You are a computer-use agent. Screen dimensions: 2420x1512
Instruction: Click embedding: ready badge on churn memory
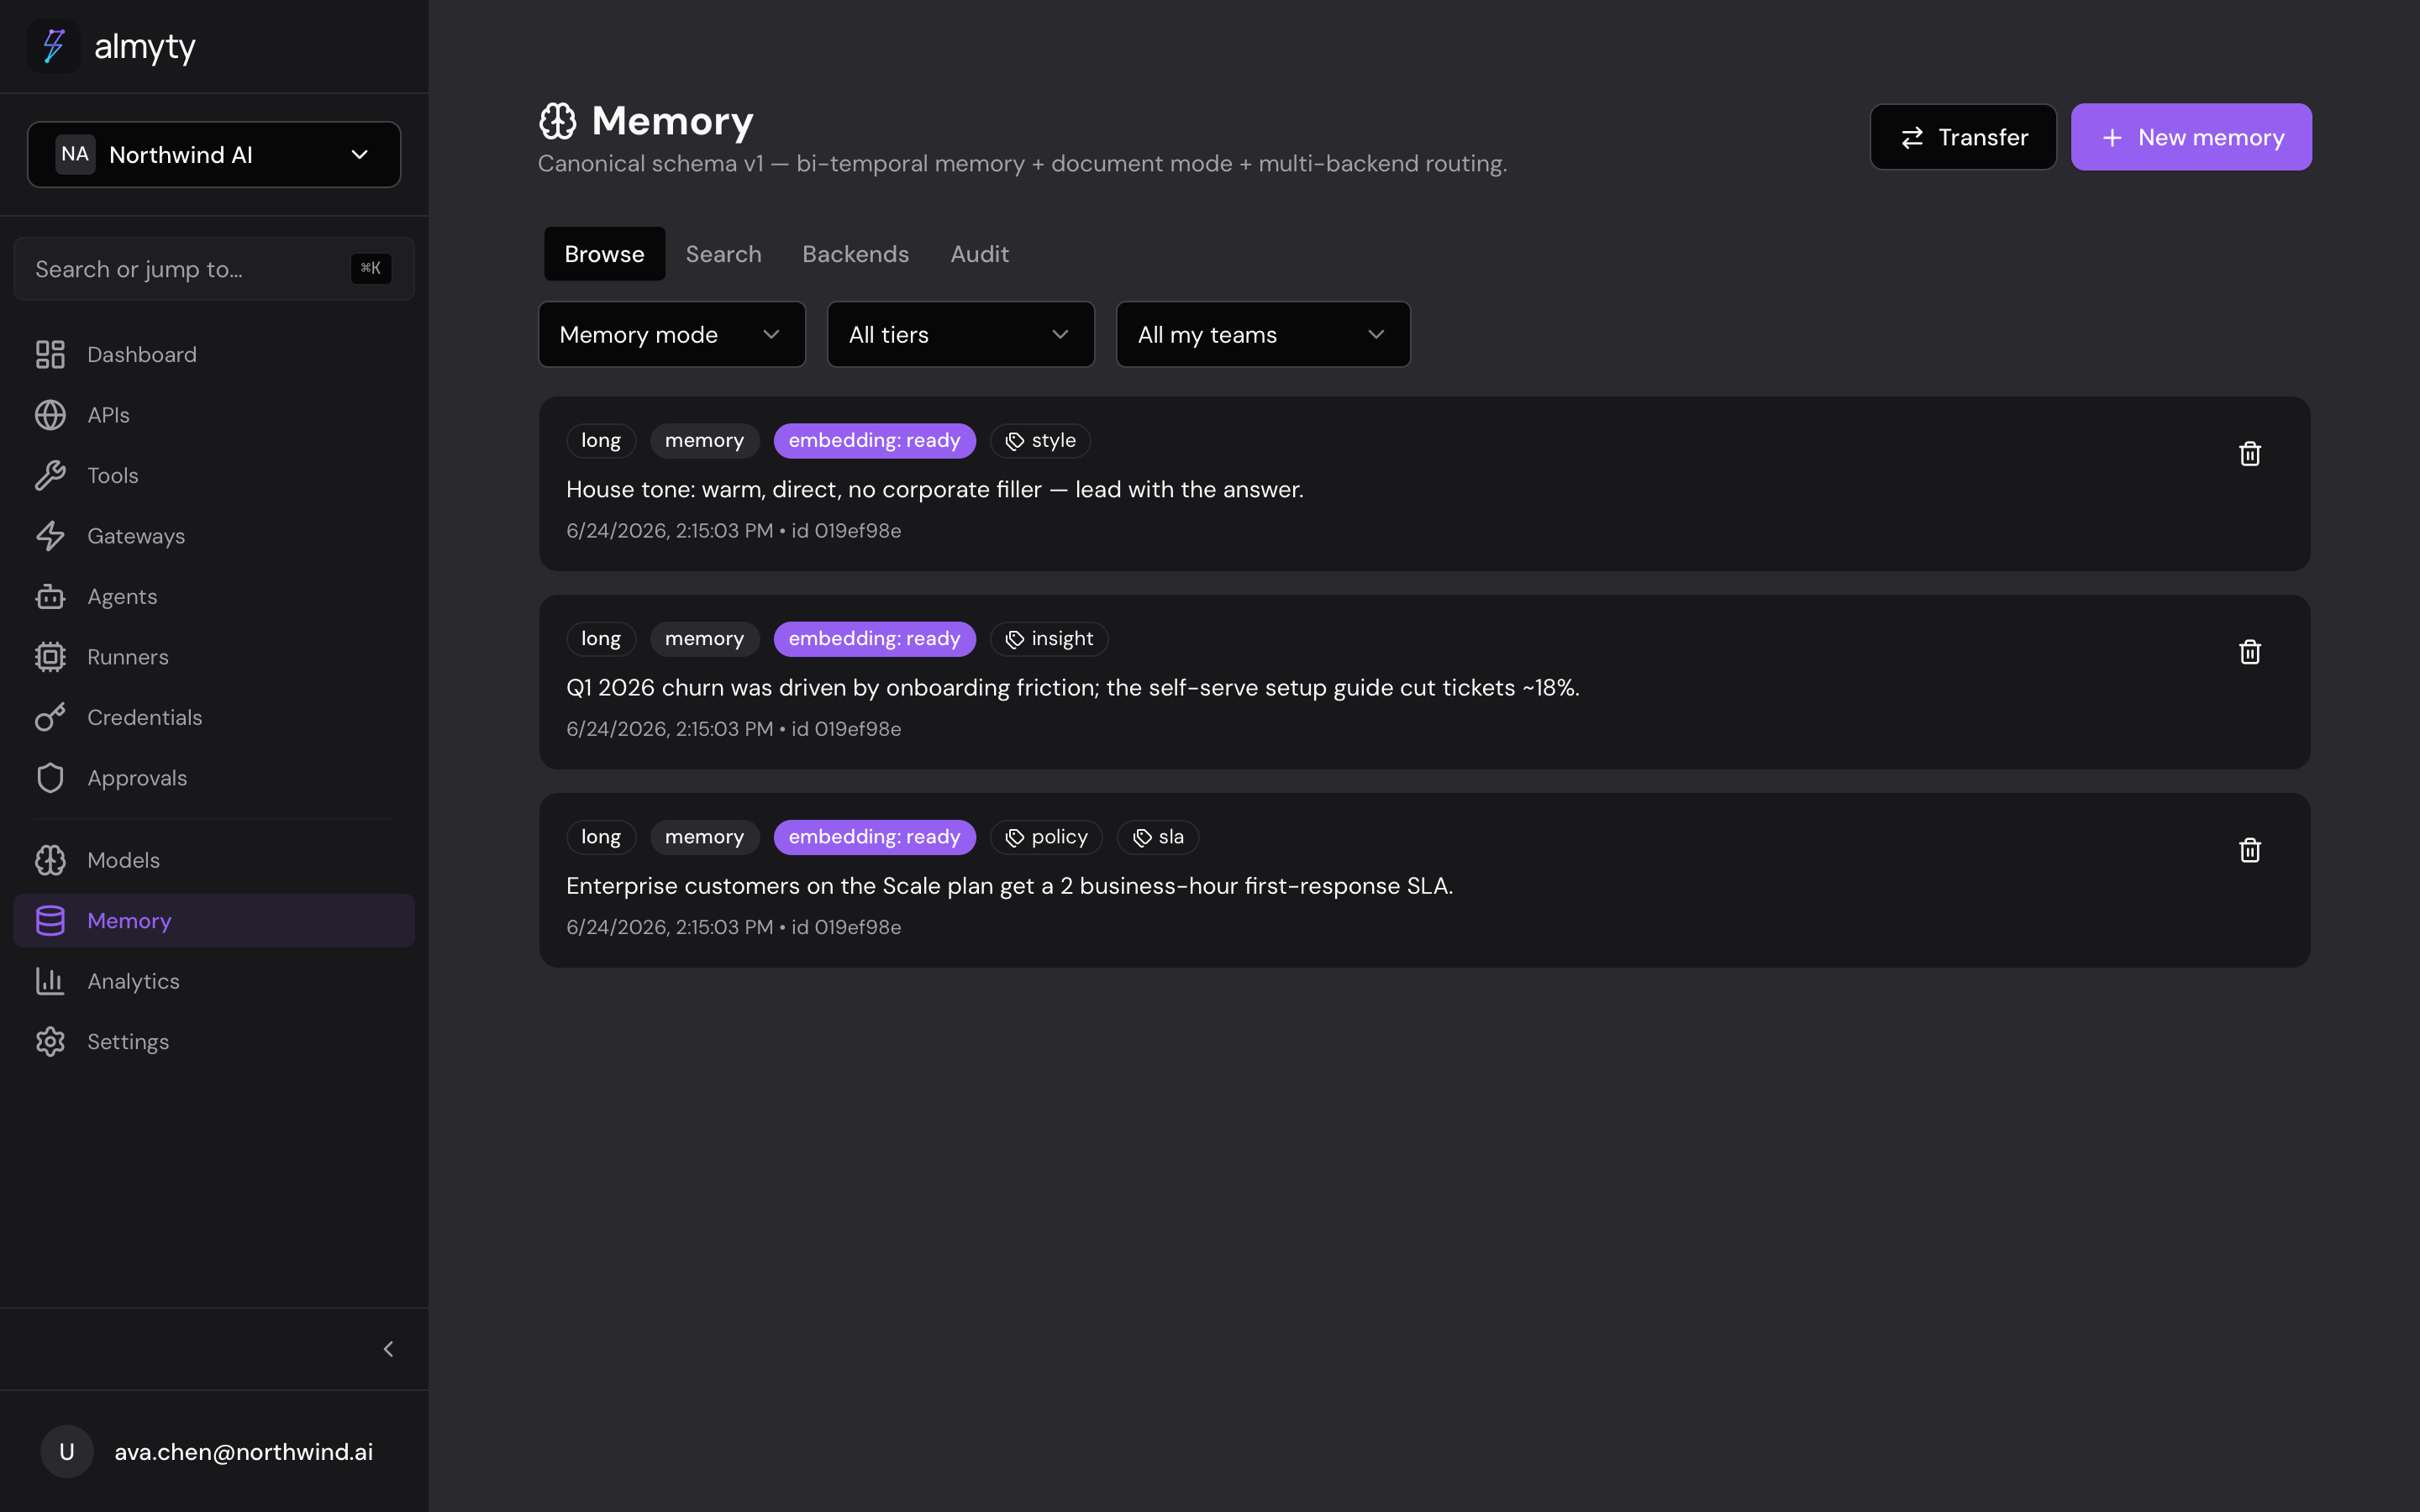tap(874, 639)
